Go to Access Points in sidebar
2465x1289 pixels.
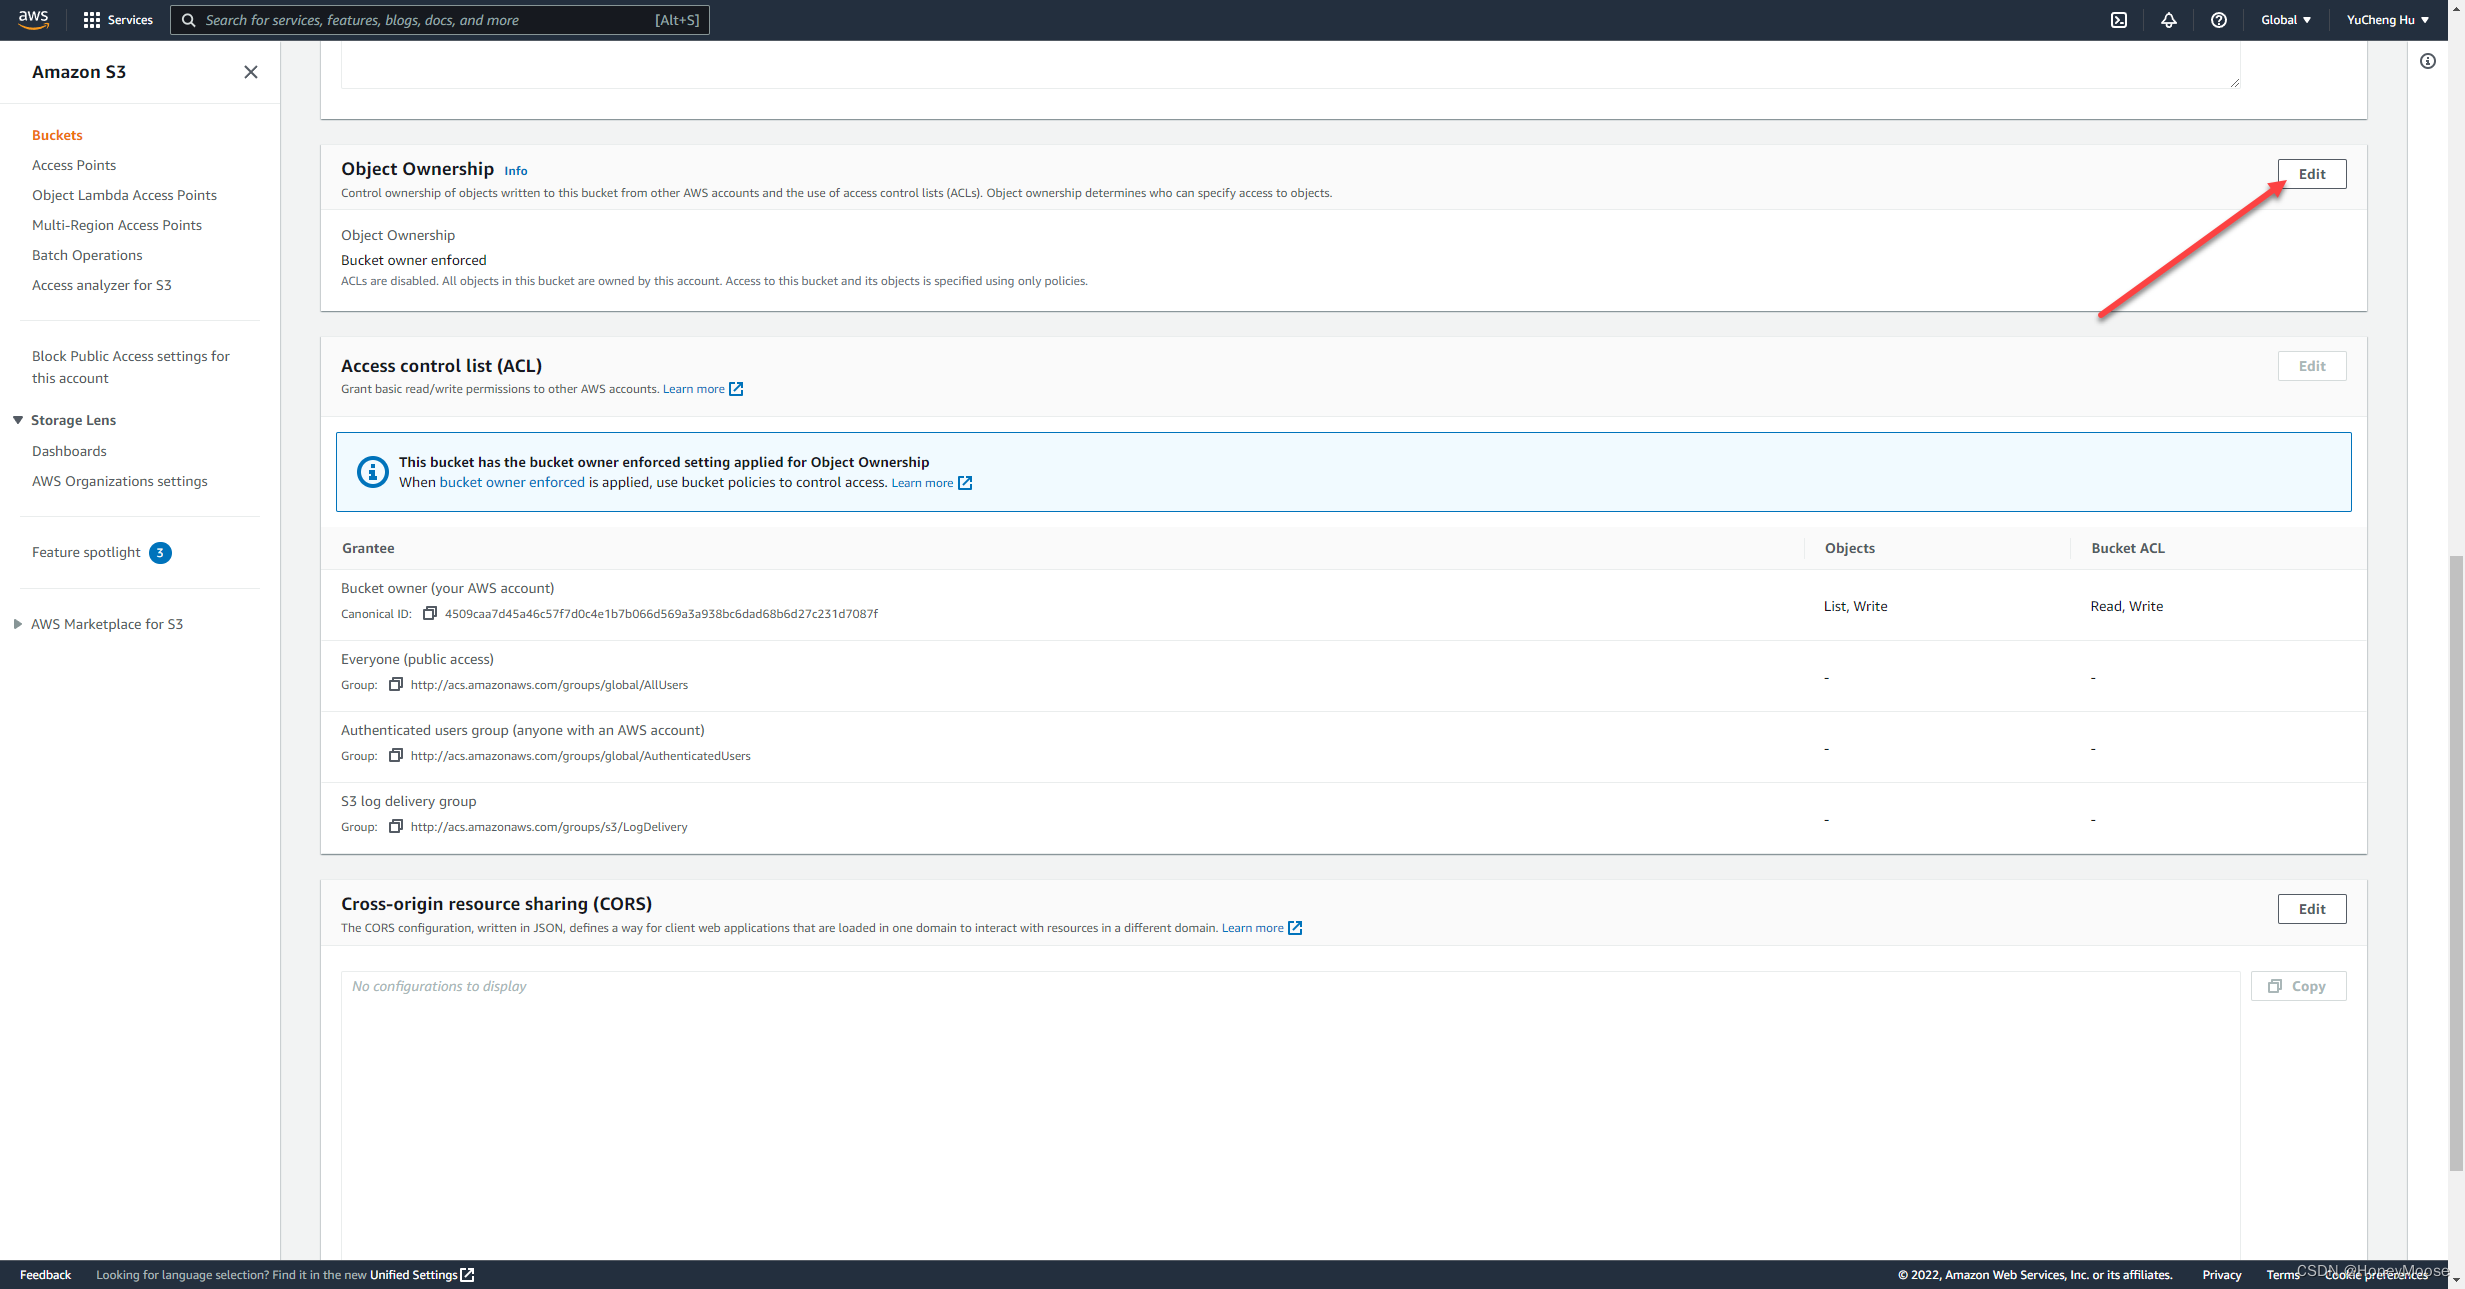74,165
